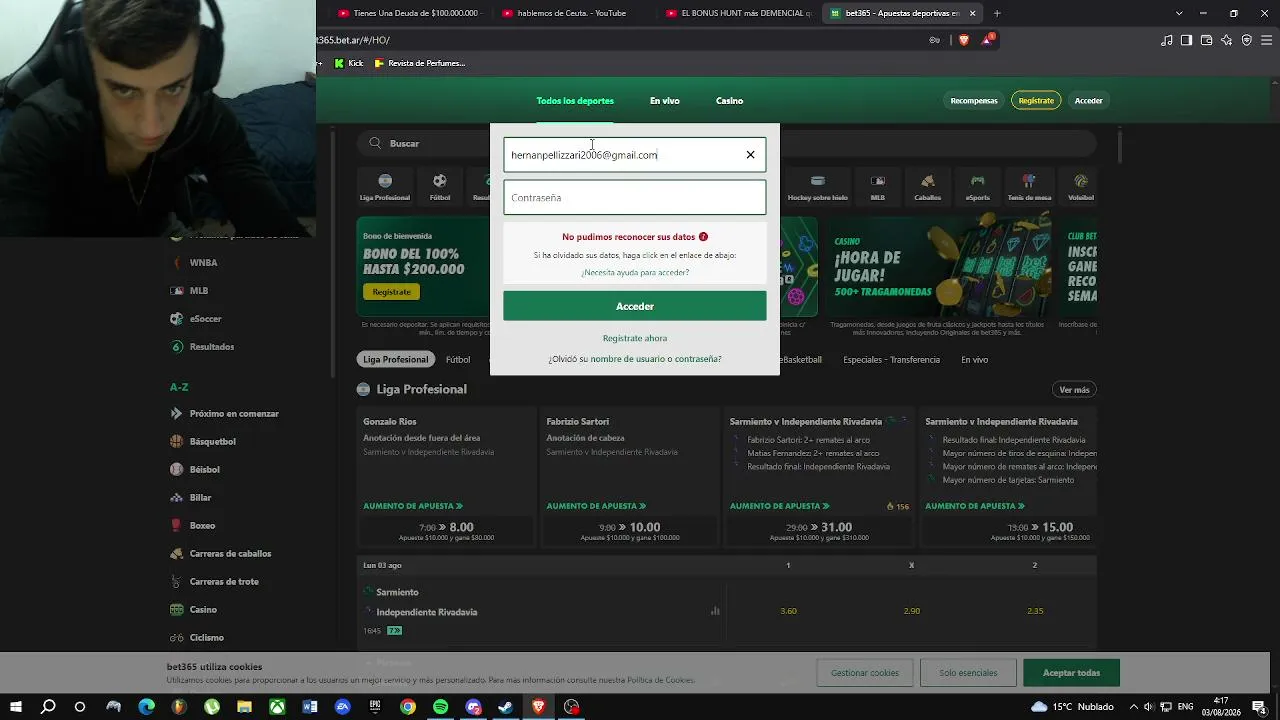Click the Billar sidebar icon
The height and width of the screenshot is (720, 1280).
(177, 497)
